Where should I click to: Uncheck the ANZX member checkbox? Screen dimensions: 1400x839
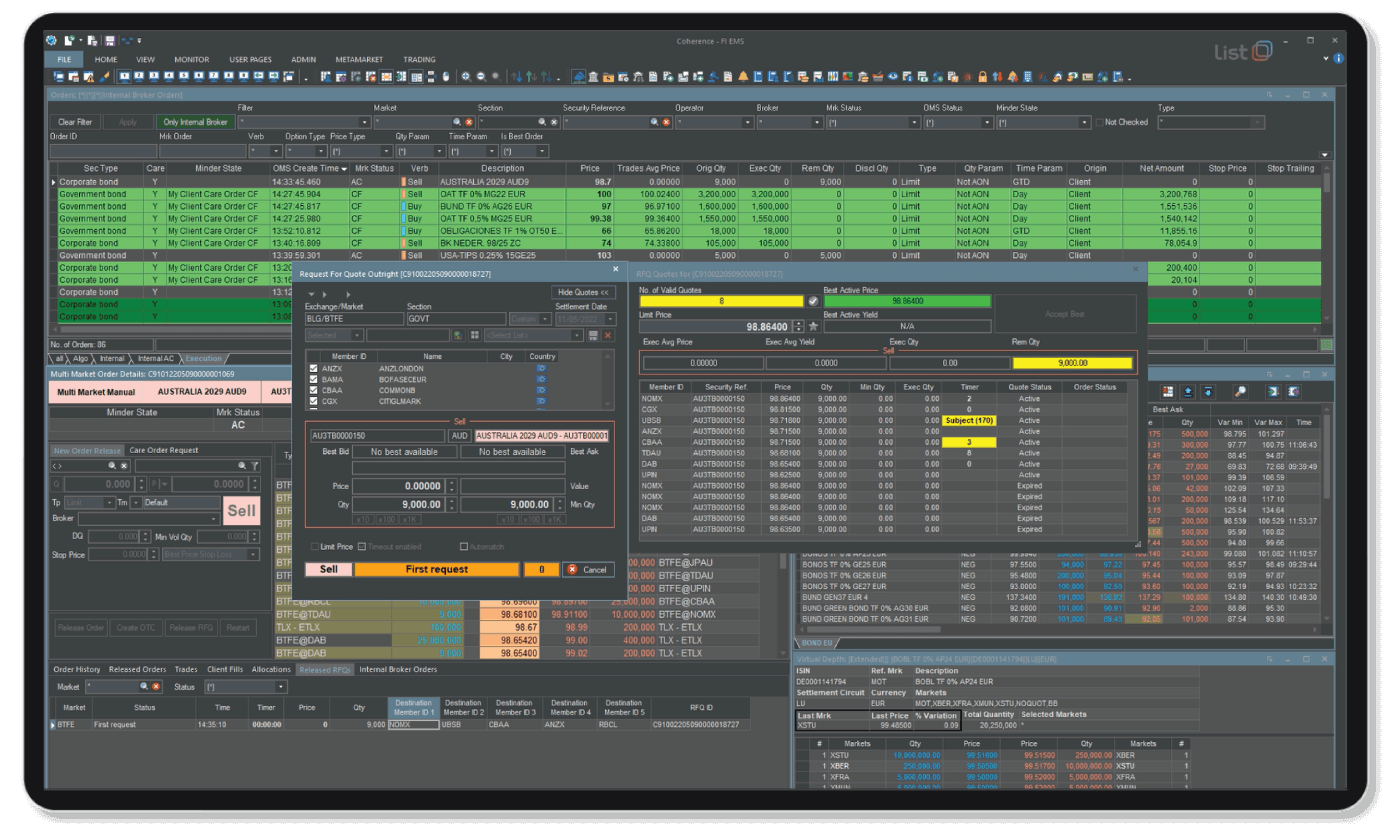tap(313, 368)
